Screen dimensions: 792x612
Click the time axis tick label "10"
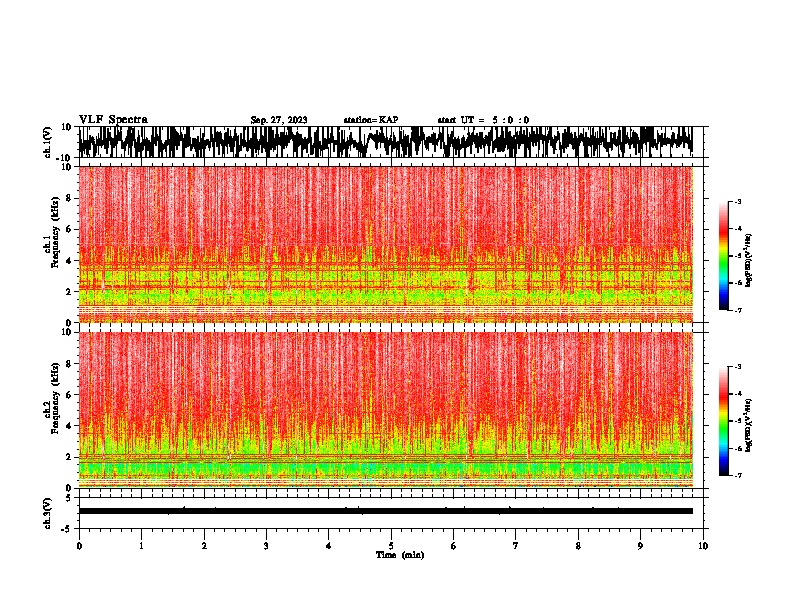703,546
